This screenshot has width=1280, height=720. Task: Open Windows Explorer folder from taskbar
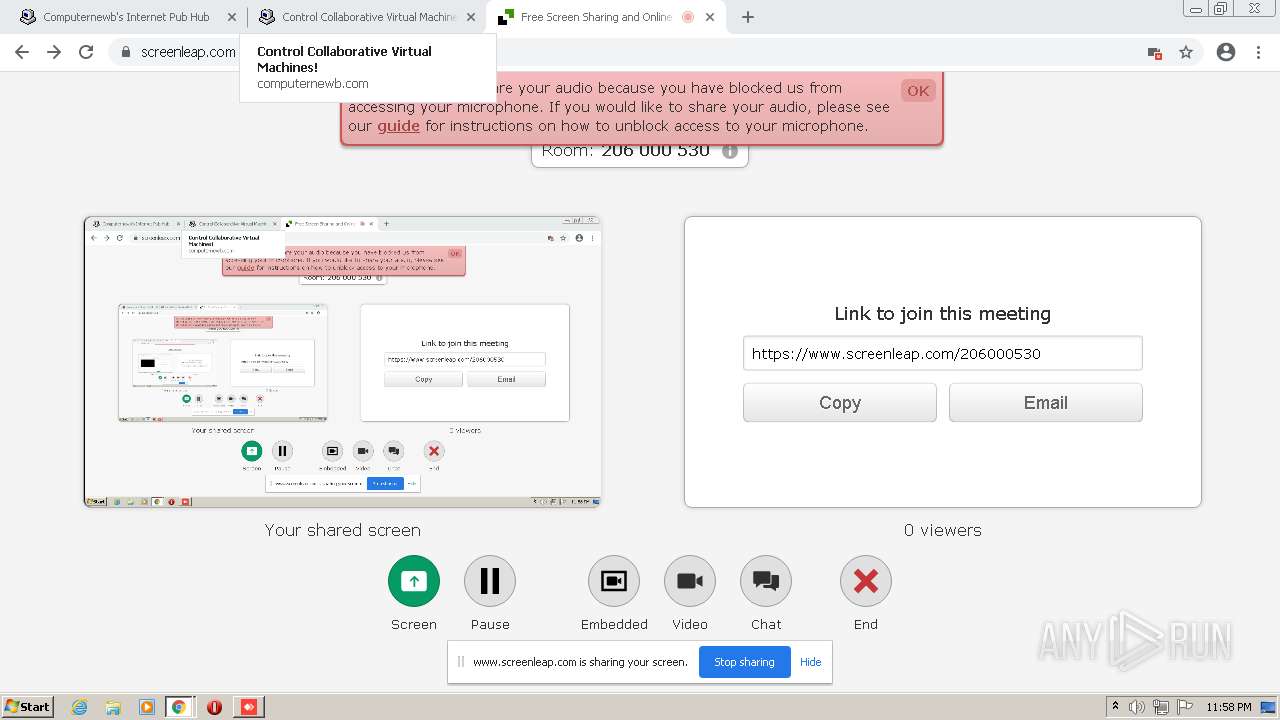coord(113,707)
